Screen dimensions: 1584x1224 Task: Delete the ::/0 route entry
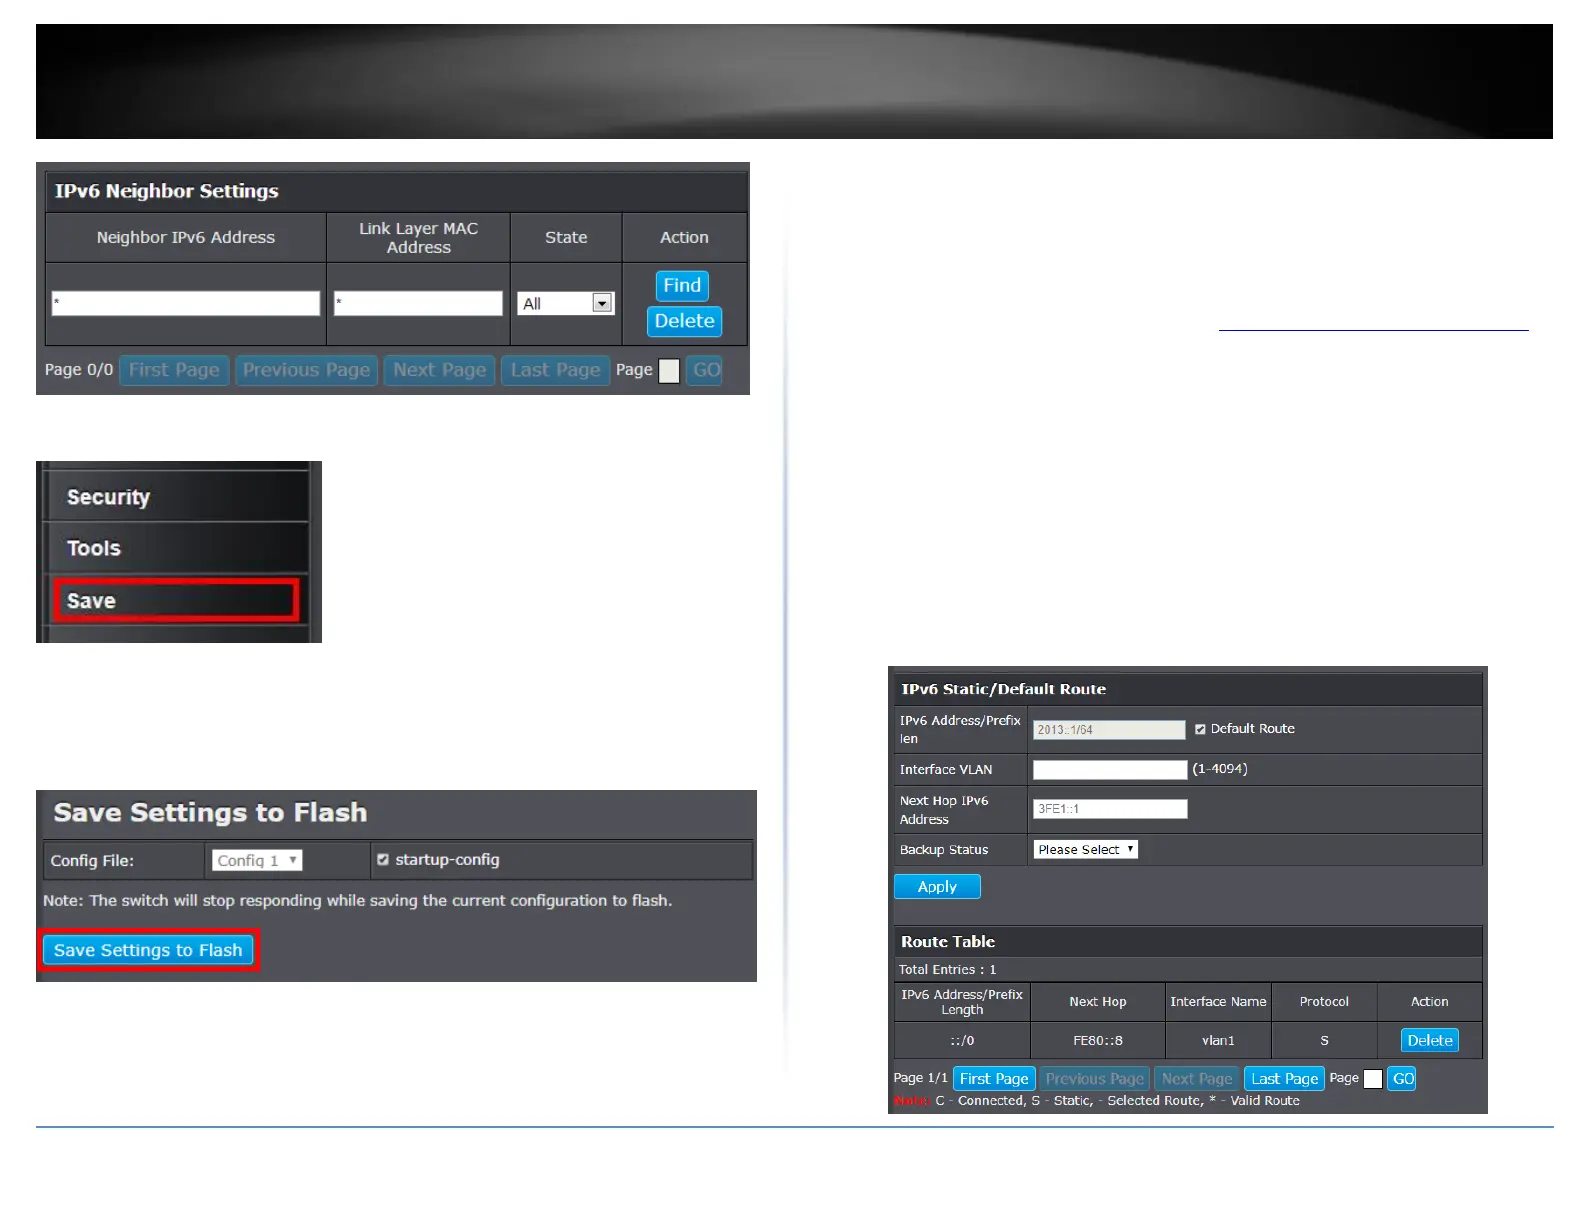1430,1040
